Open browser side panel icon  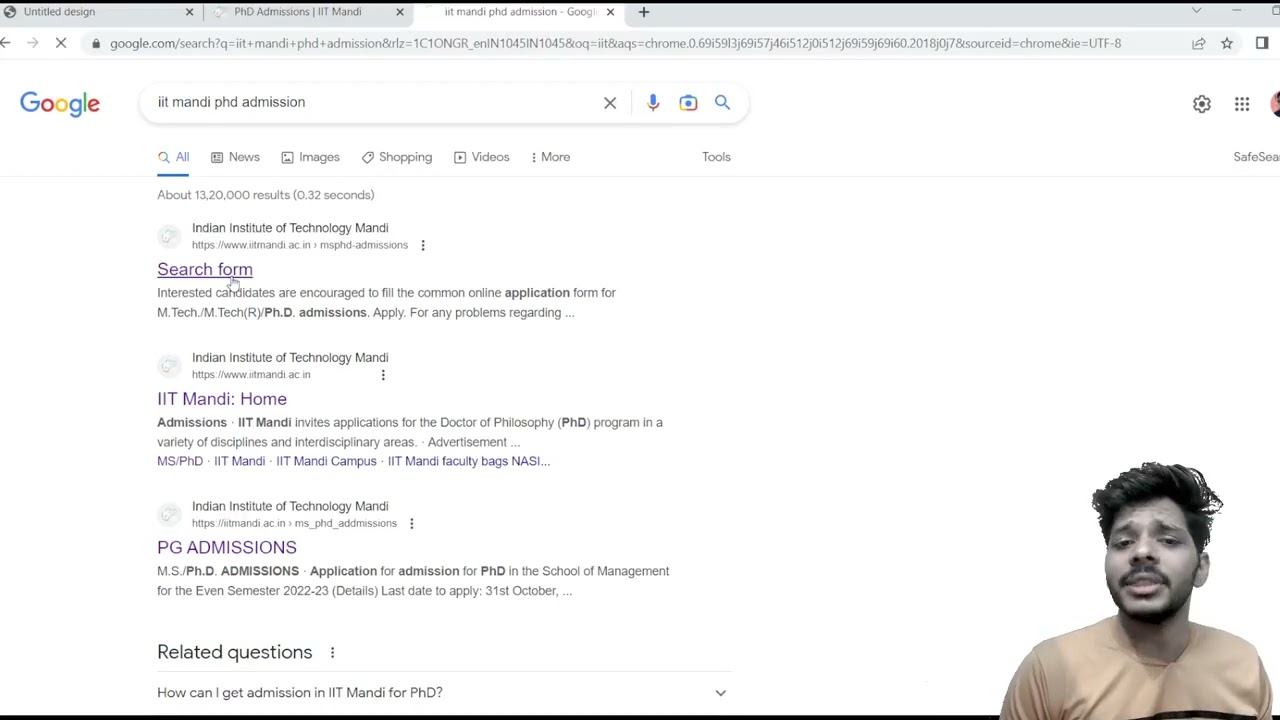coord(1262,43)
